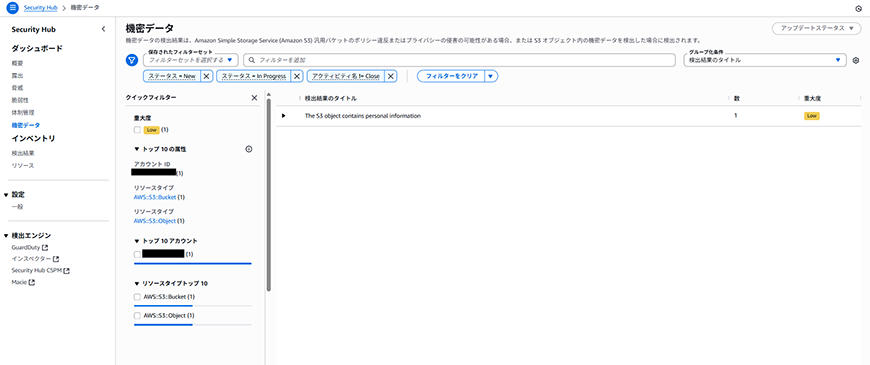Viewport: 870px width, 365px height.
Task: Click the quick filter panel scrollbar
Action: point(269,194)
